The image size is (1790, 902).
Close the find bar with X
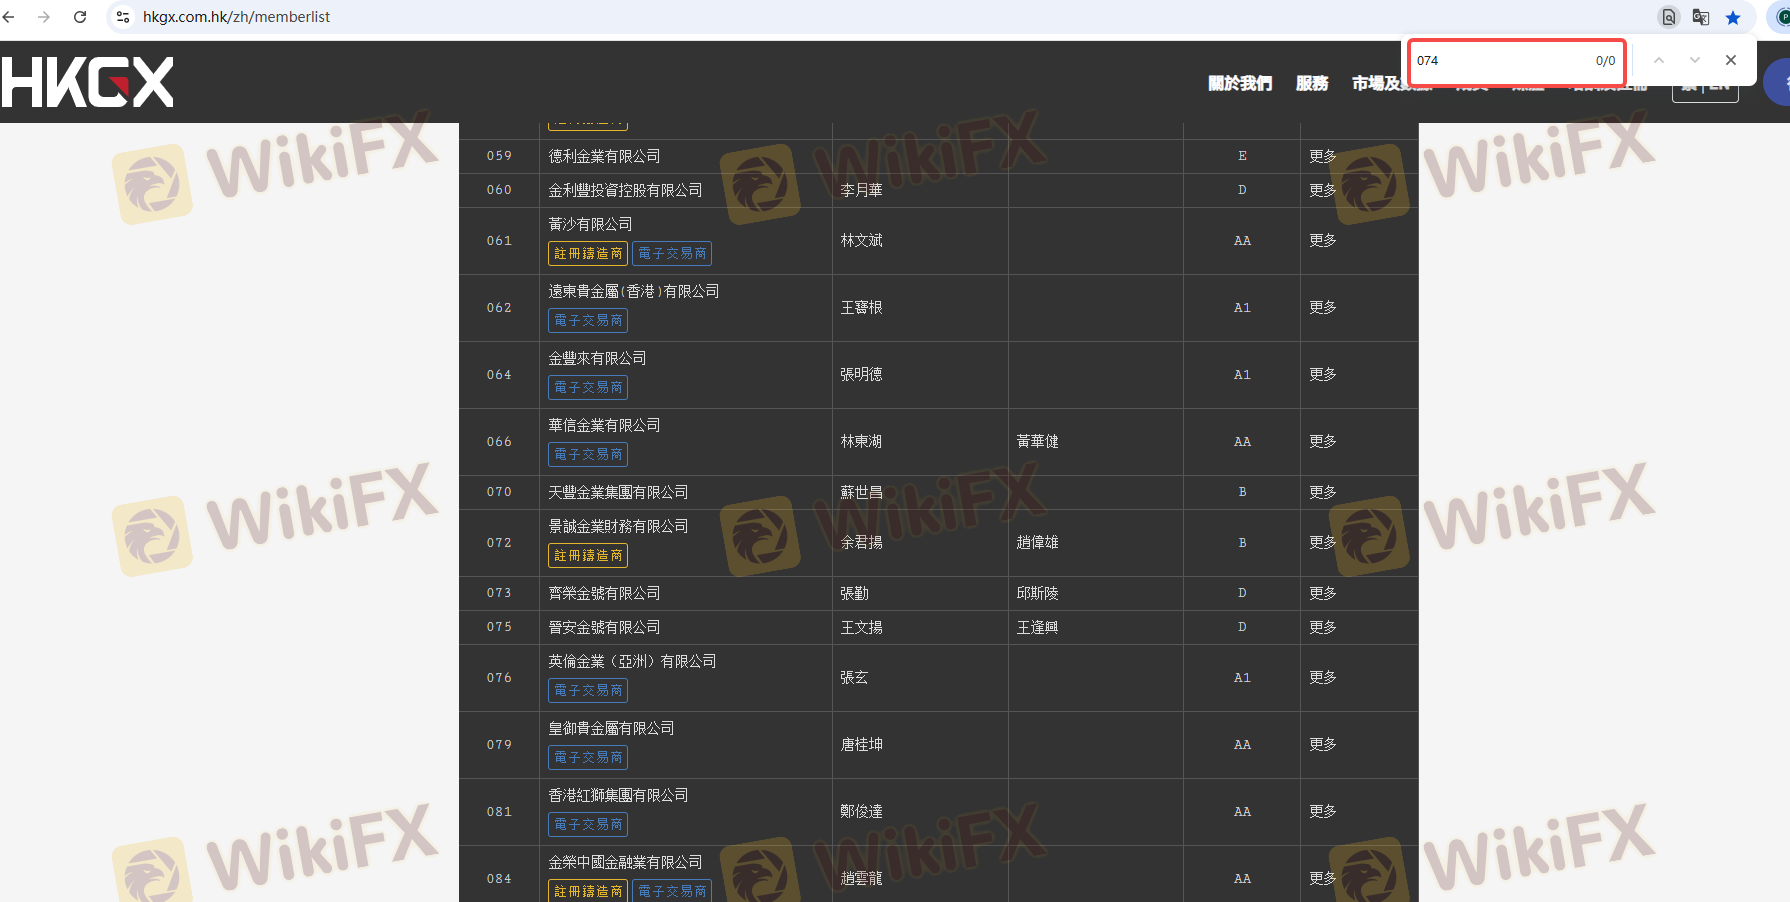(x=1730, y=60)
